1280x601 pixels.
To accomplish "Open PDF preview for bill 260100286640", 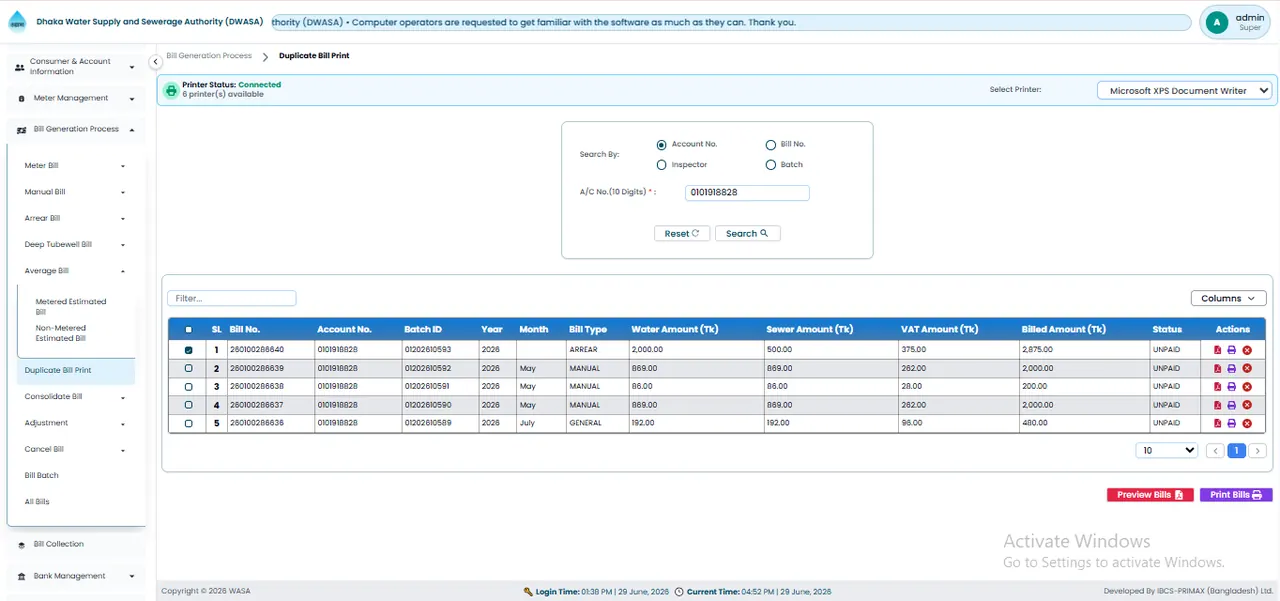I will click(x=1217, y=350).
